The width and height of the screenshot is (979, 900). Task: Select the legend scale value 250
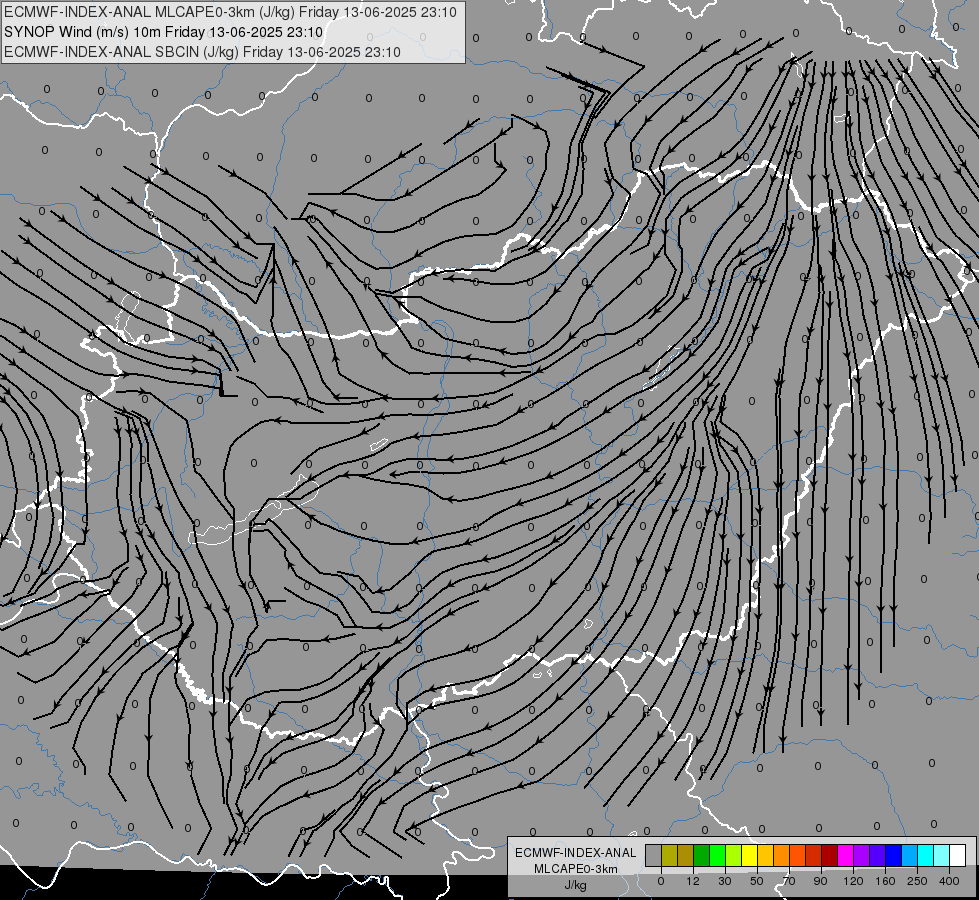[x=917, y=881]
